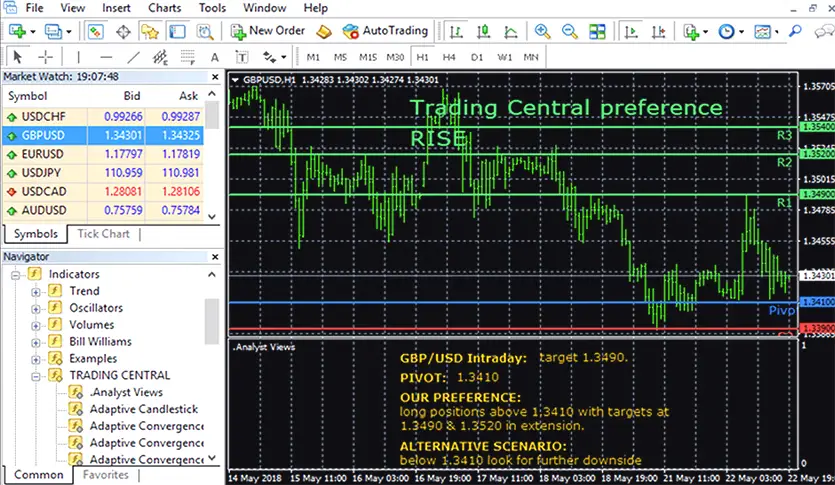Close the Market Watch panel
The image size is (835, 485).
coord(215,77)
